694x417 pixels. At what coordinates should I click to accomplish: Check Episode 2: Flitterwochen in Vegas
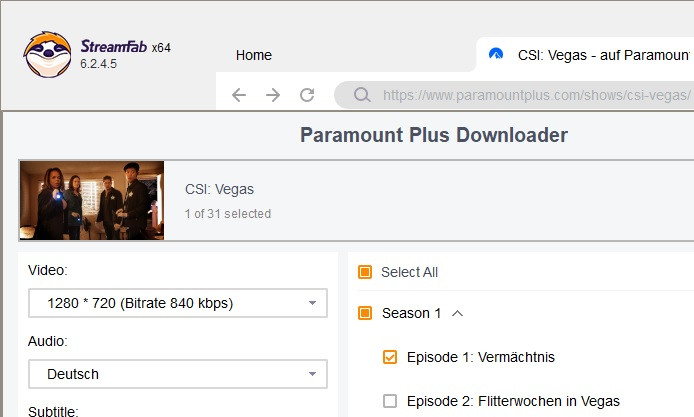click(x=390, y=401)
